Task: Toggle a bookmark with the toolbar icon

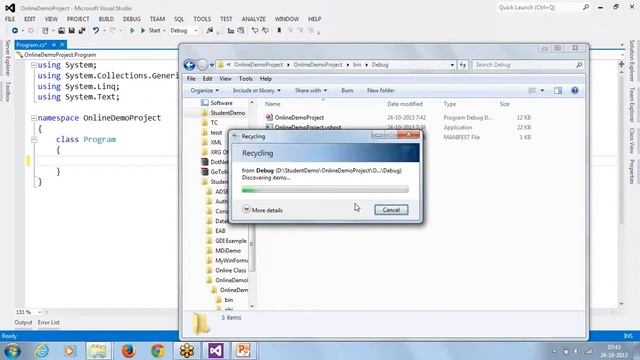Action: pyautogui.click(x=279, y=31)
